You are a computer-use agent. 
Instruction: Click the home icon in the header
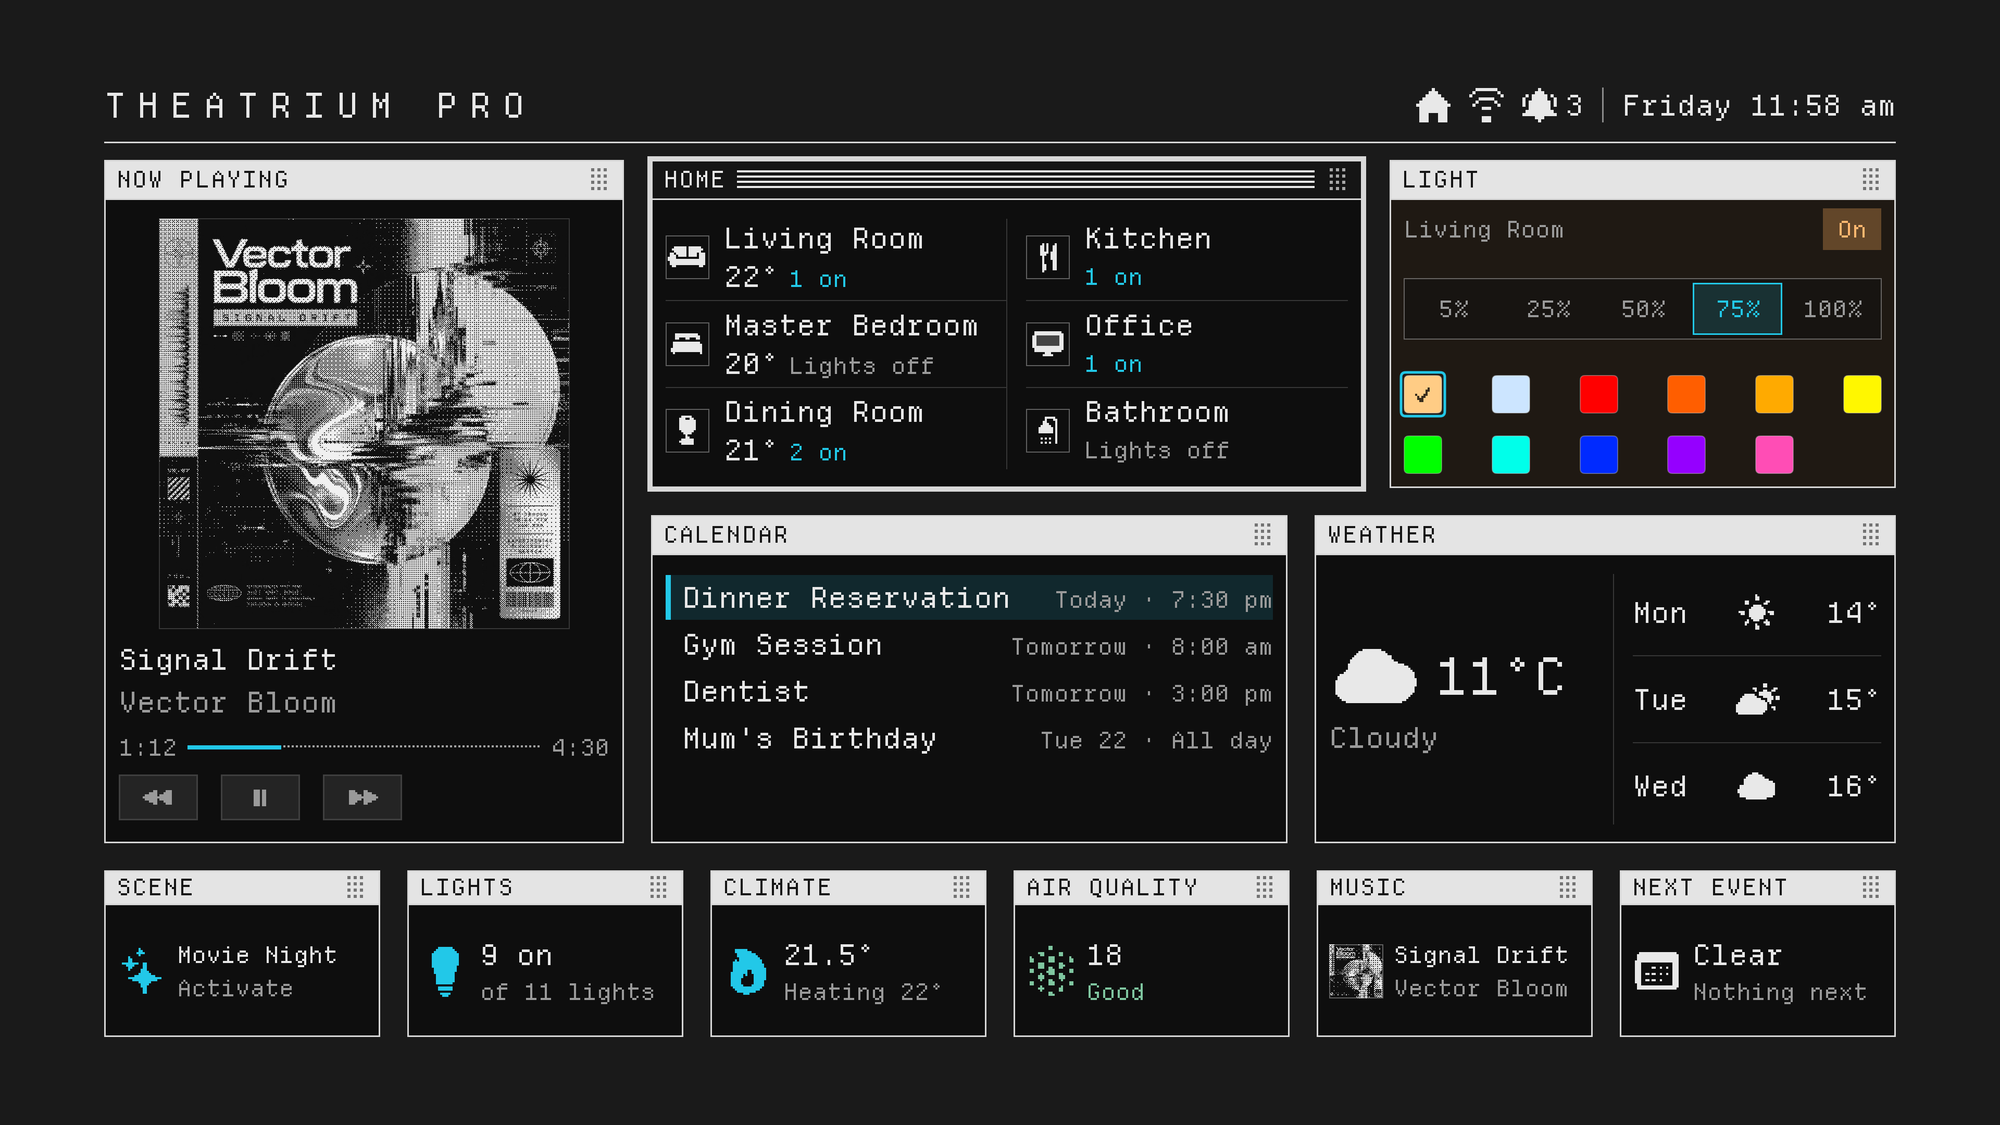[1433, 106]
